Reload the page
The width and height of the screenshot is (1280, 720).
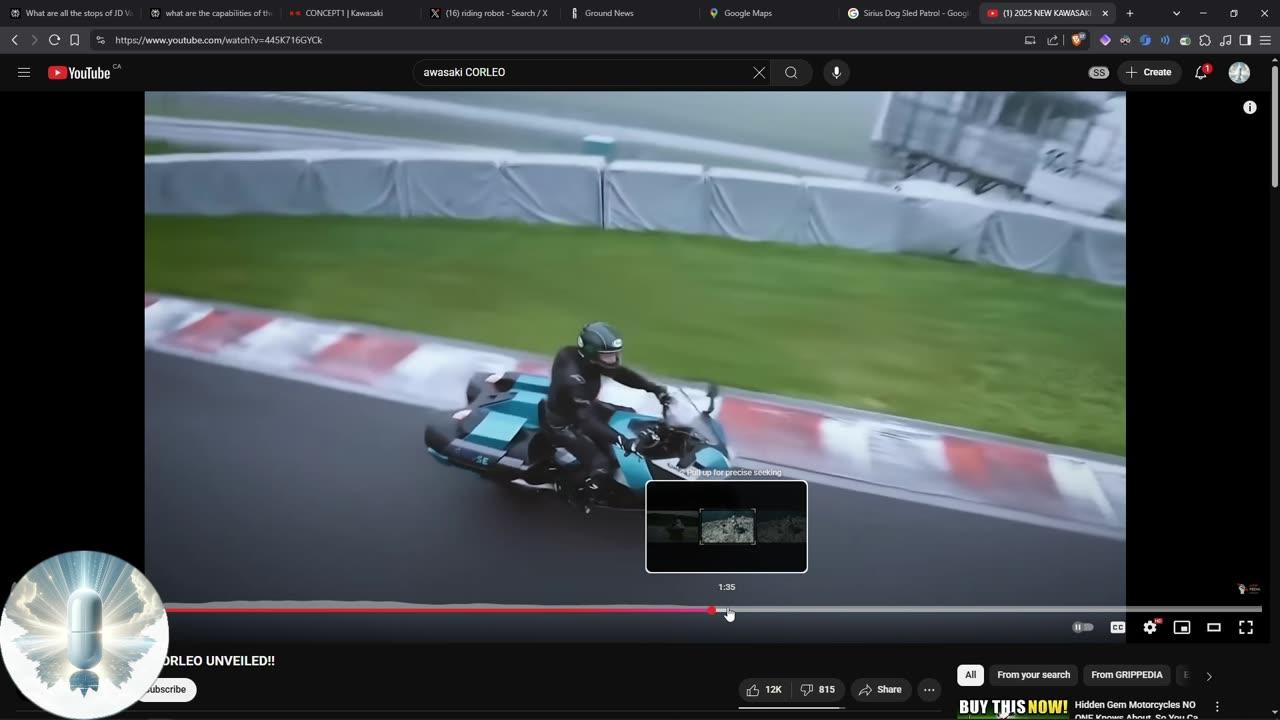click(x=54, y=40)
